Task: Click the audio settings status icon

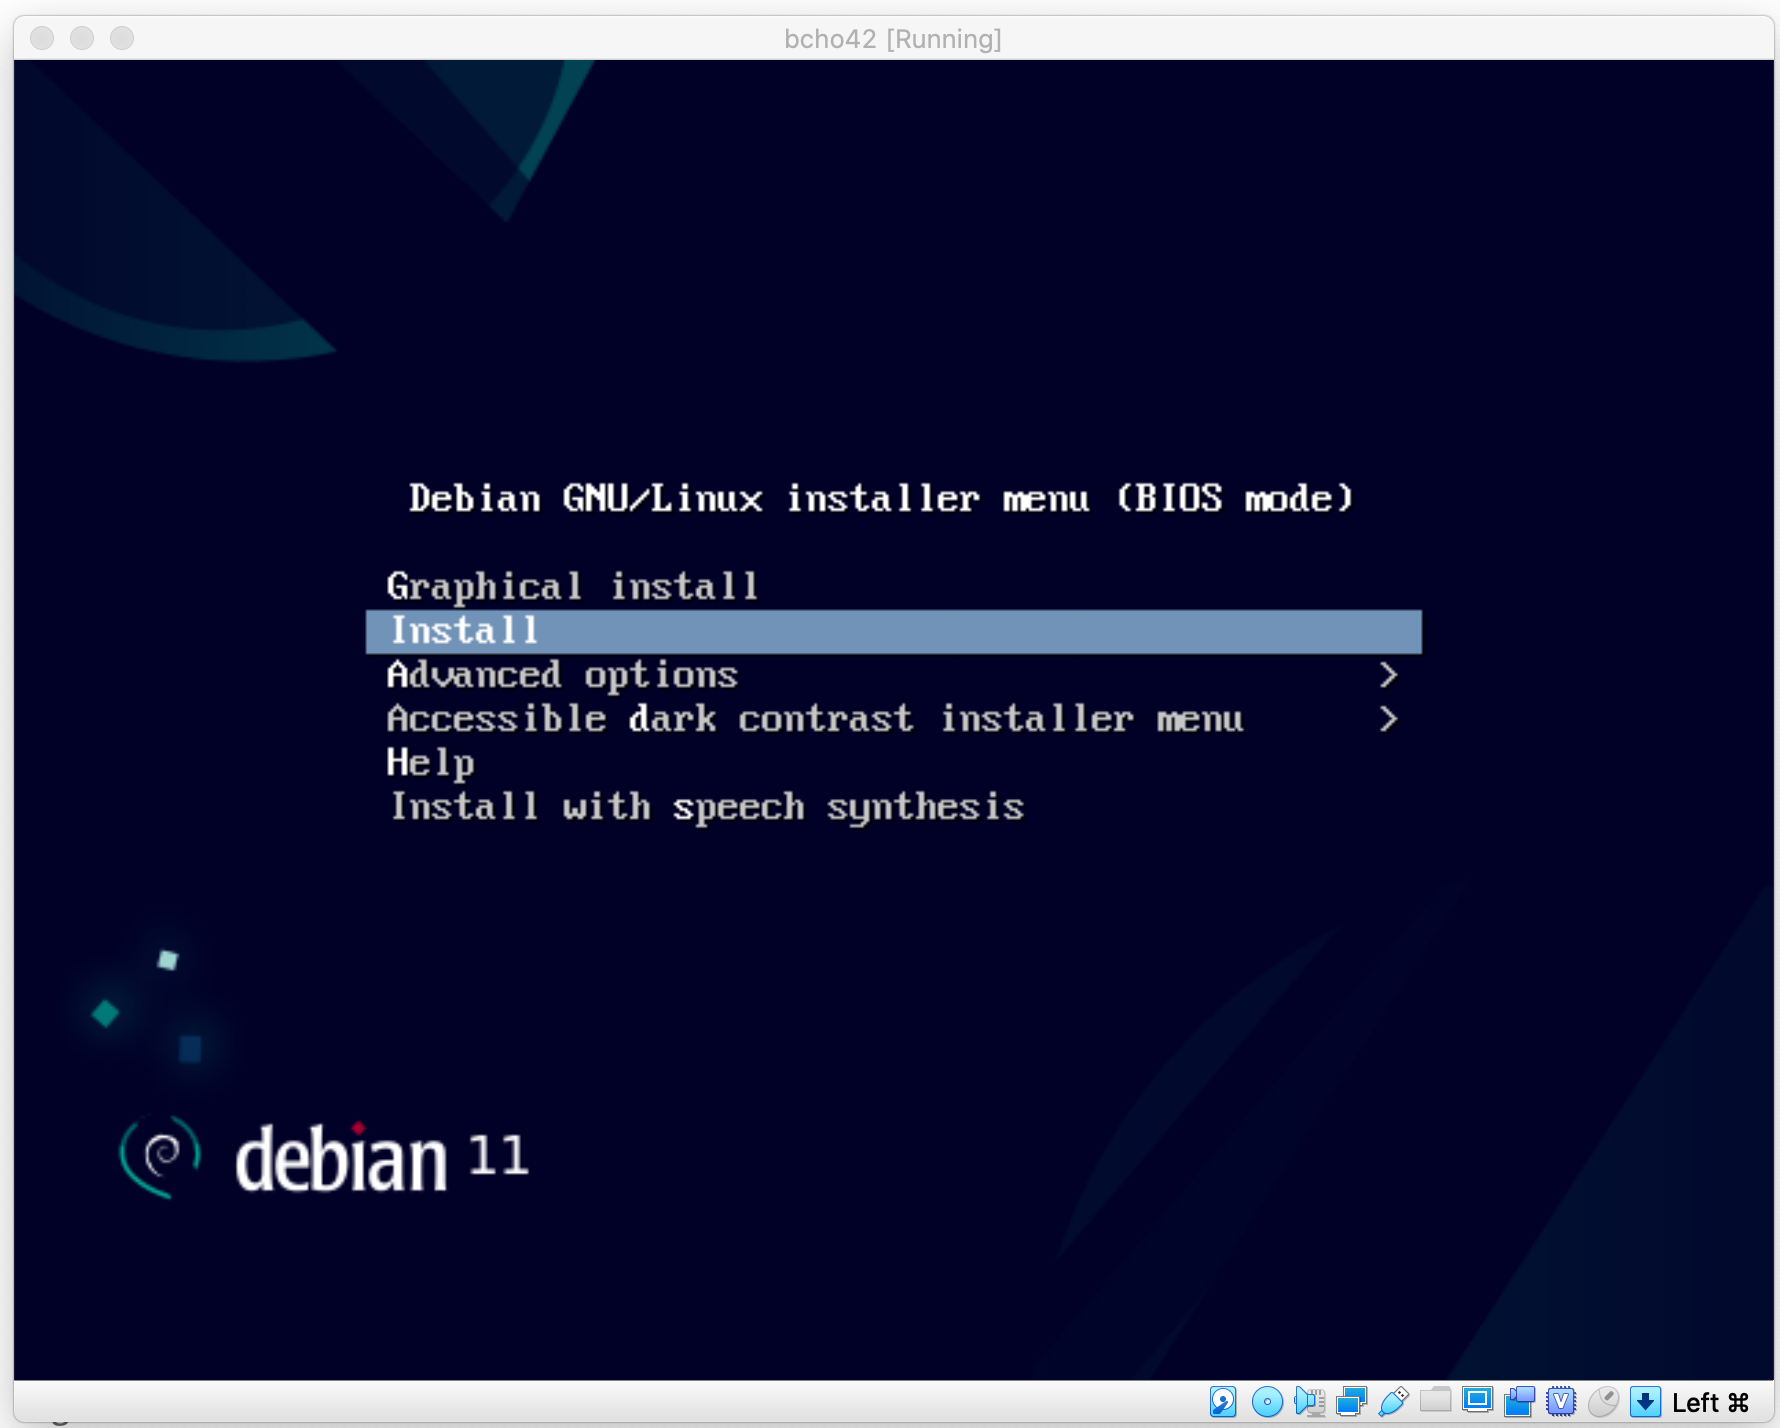Action: click(1309, 1402)
